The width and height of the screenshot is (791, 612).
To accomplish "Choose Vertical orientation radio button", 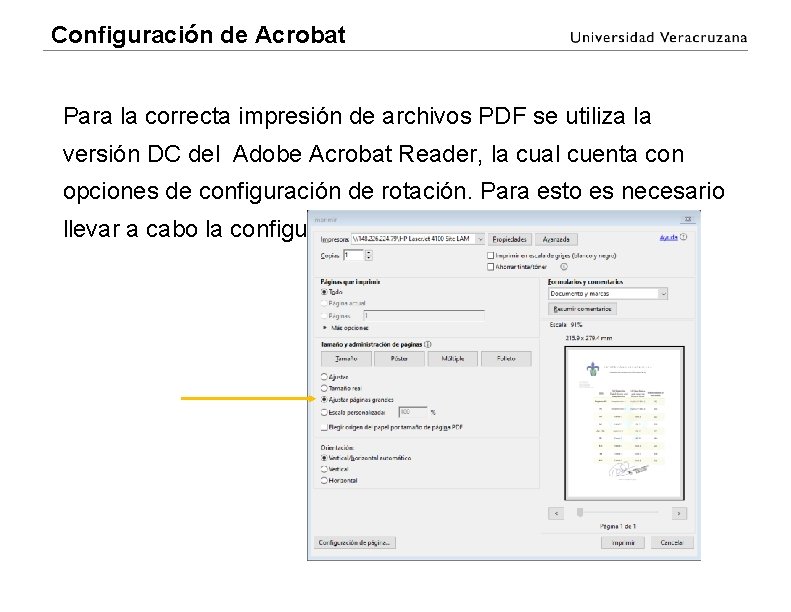I will (324, 469).
